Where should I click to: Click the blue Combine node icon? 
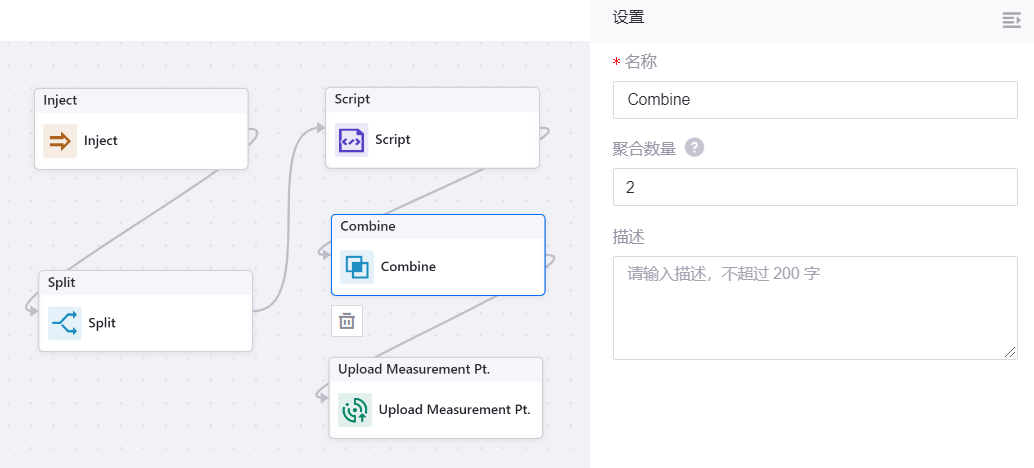pos(357,267)
